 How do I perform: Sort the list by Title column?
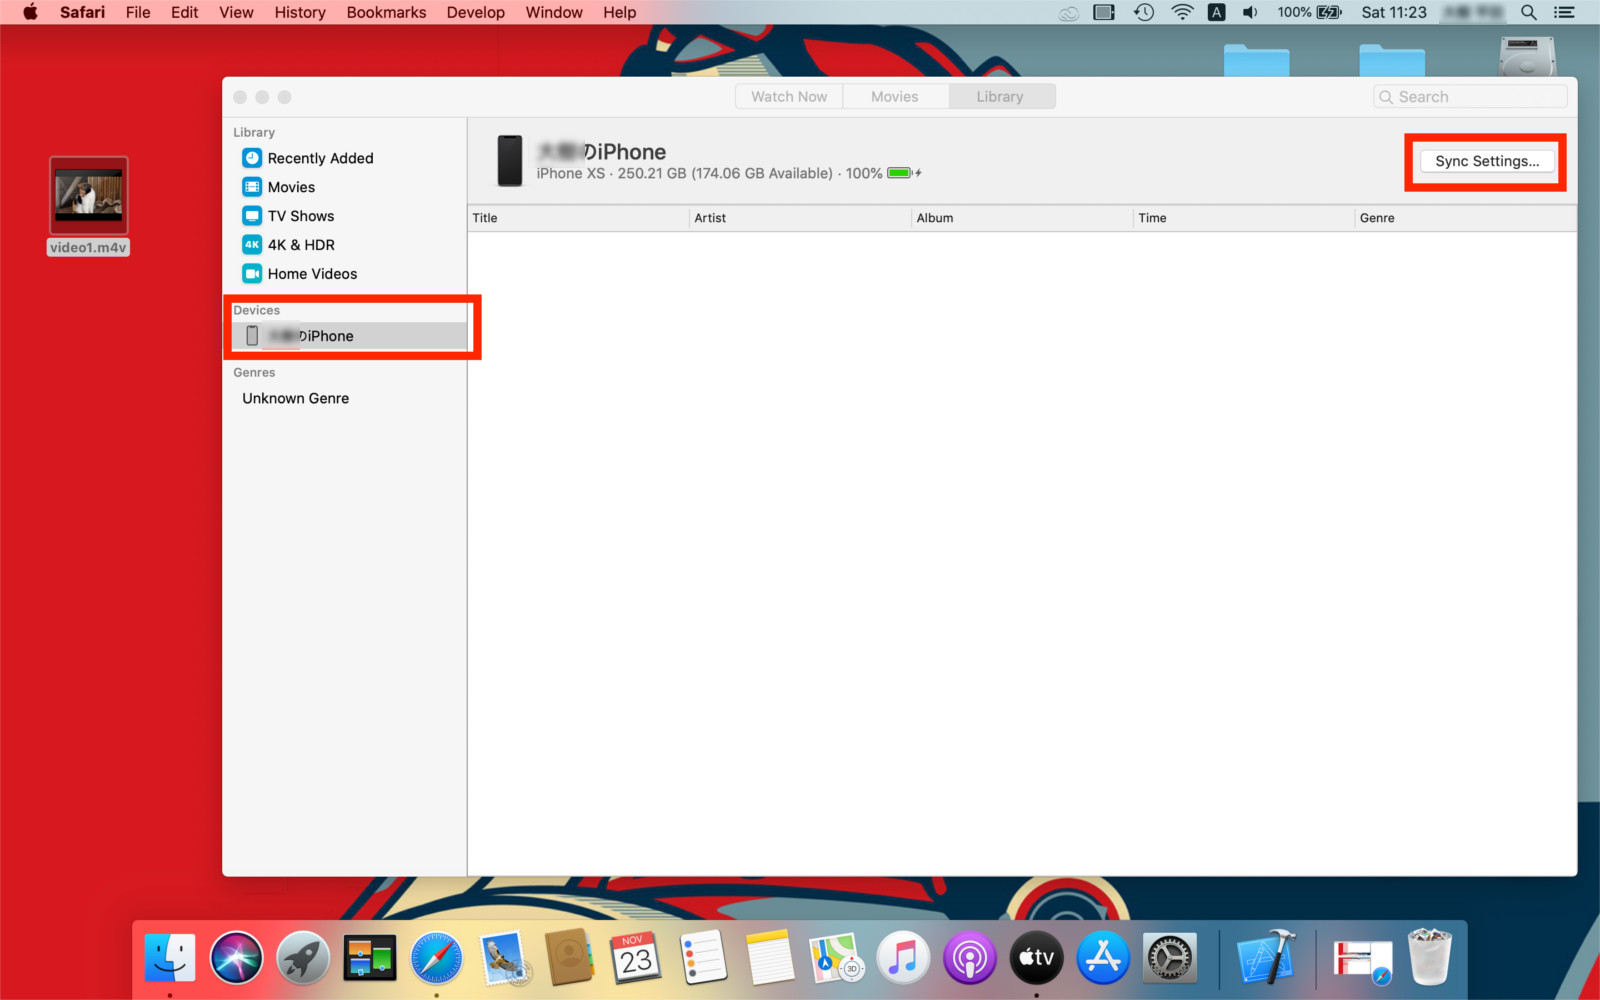tap(578, 218)
